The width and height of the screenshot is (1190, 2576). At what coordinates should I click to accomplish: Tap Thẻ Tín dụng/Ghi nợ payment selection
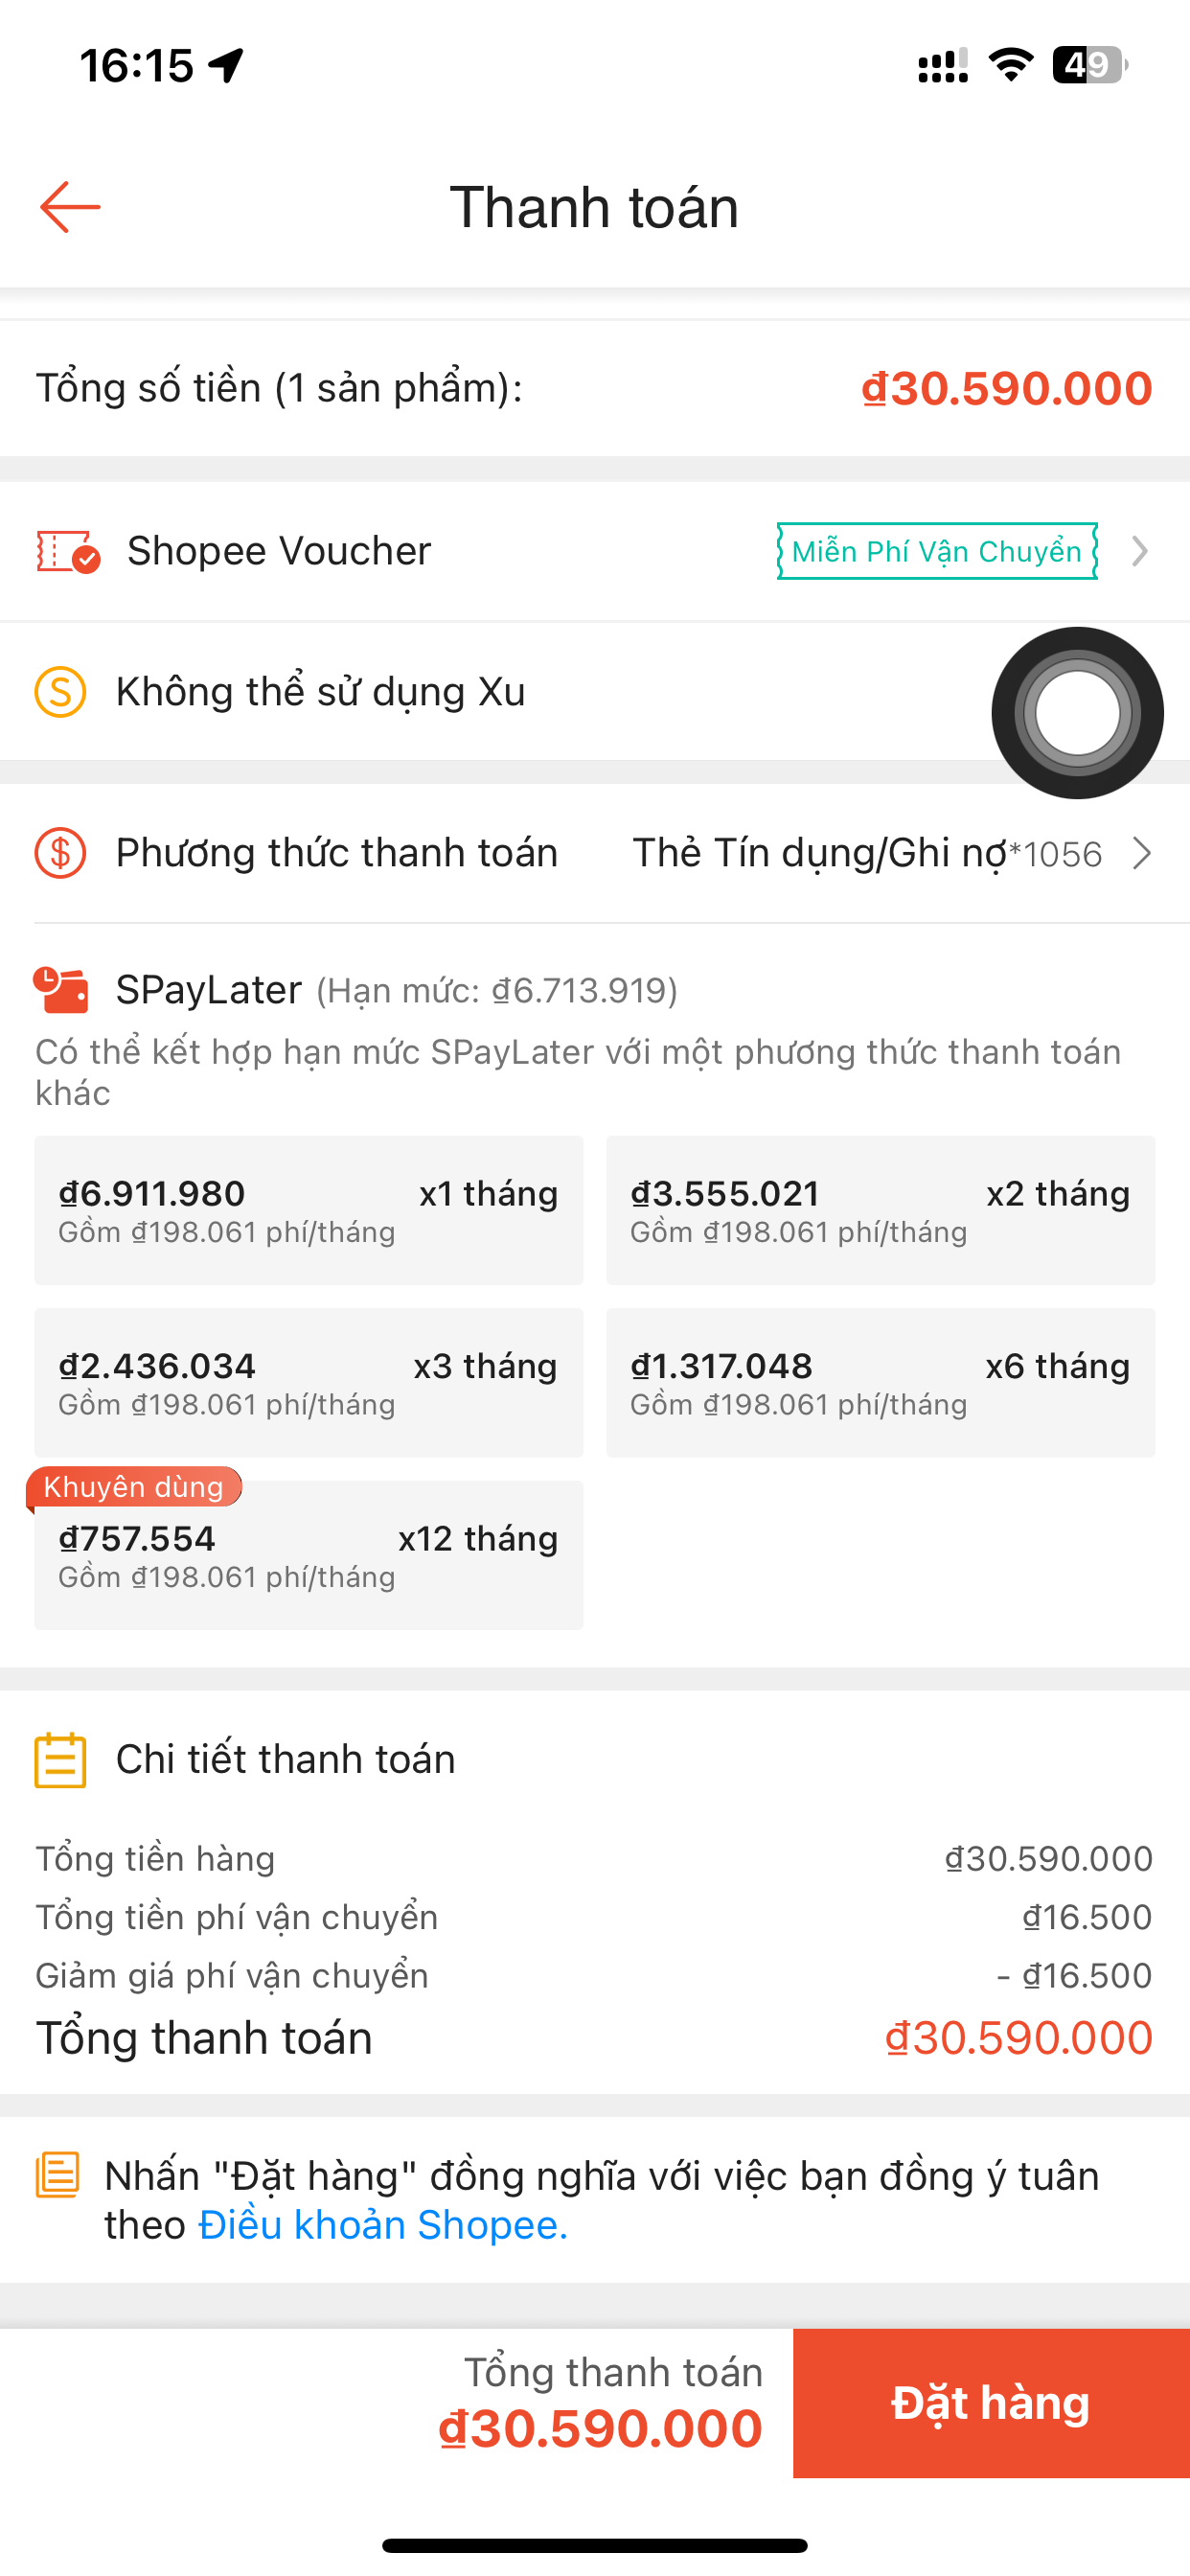point(866,853)
